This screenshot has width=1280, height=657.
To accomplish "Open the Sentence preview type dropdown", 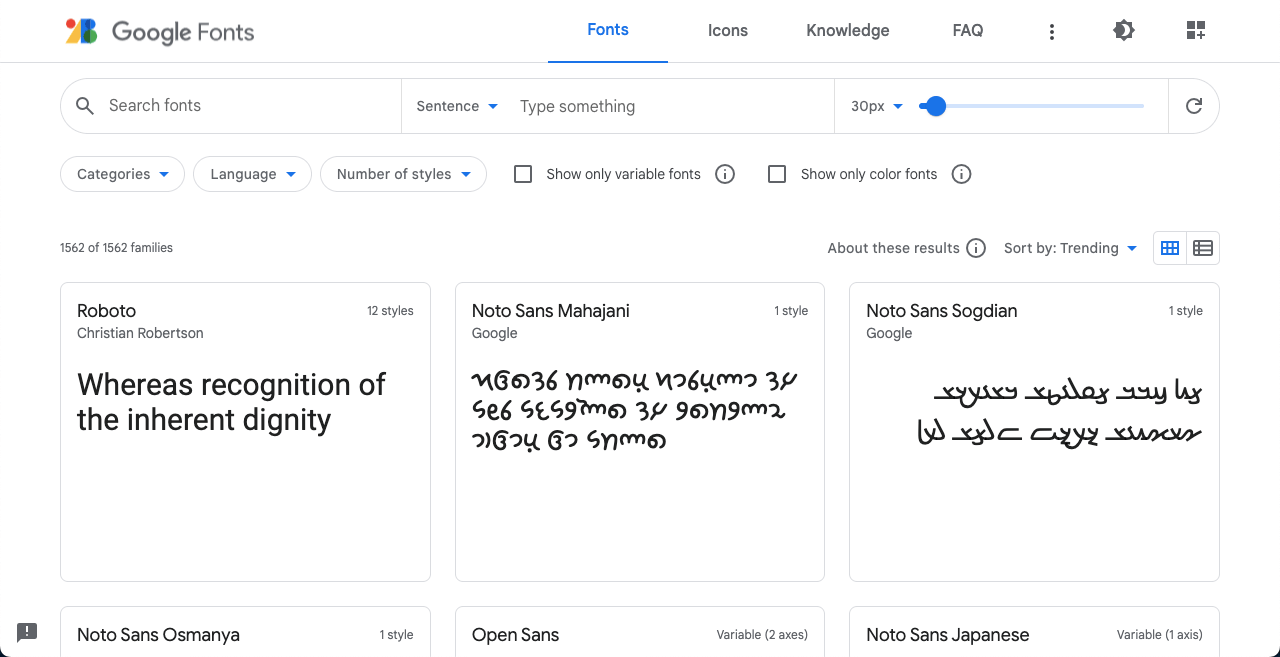I will (457, 106).
